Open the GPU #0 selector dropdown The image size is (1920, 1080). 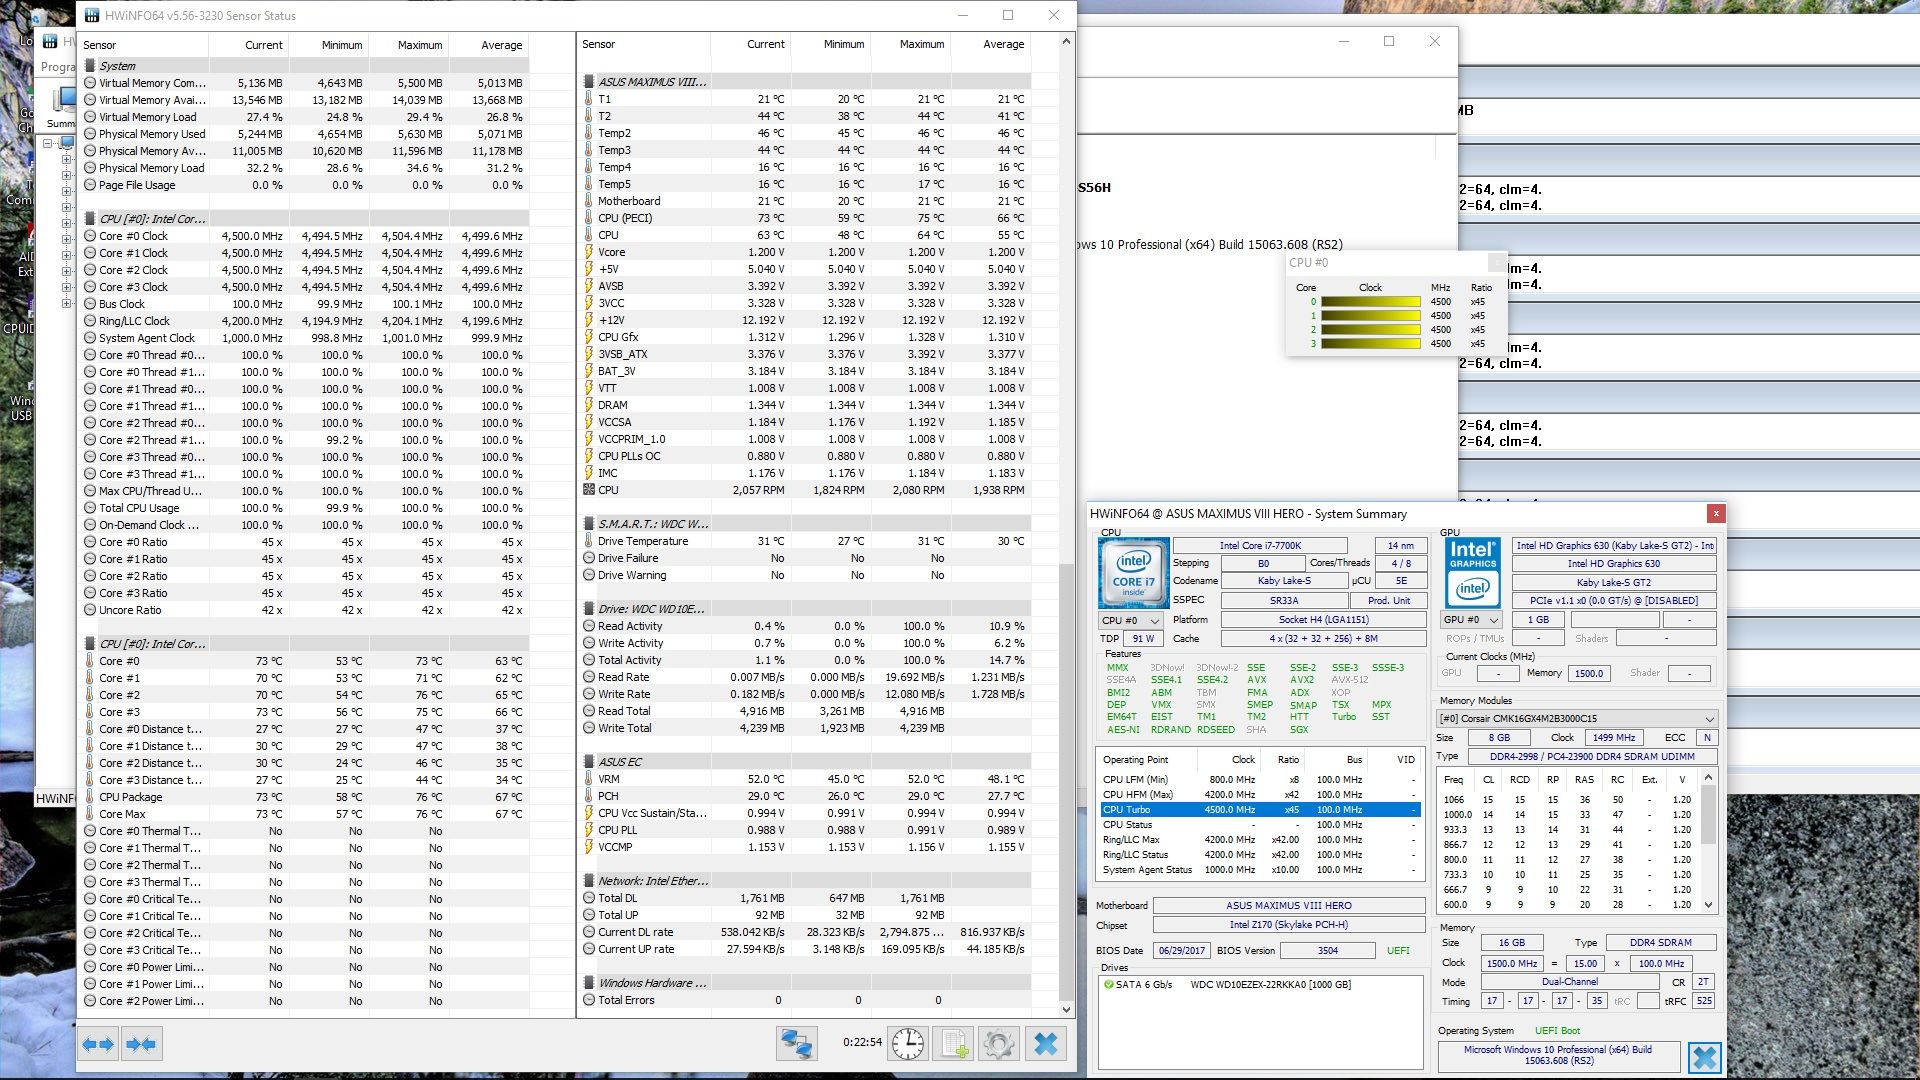pos(1470,620)
